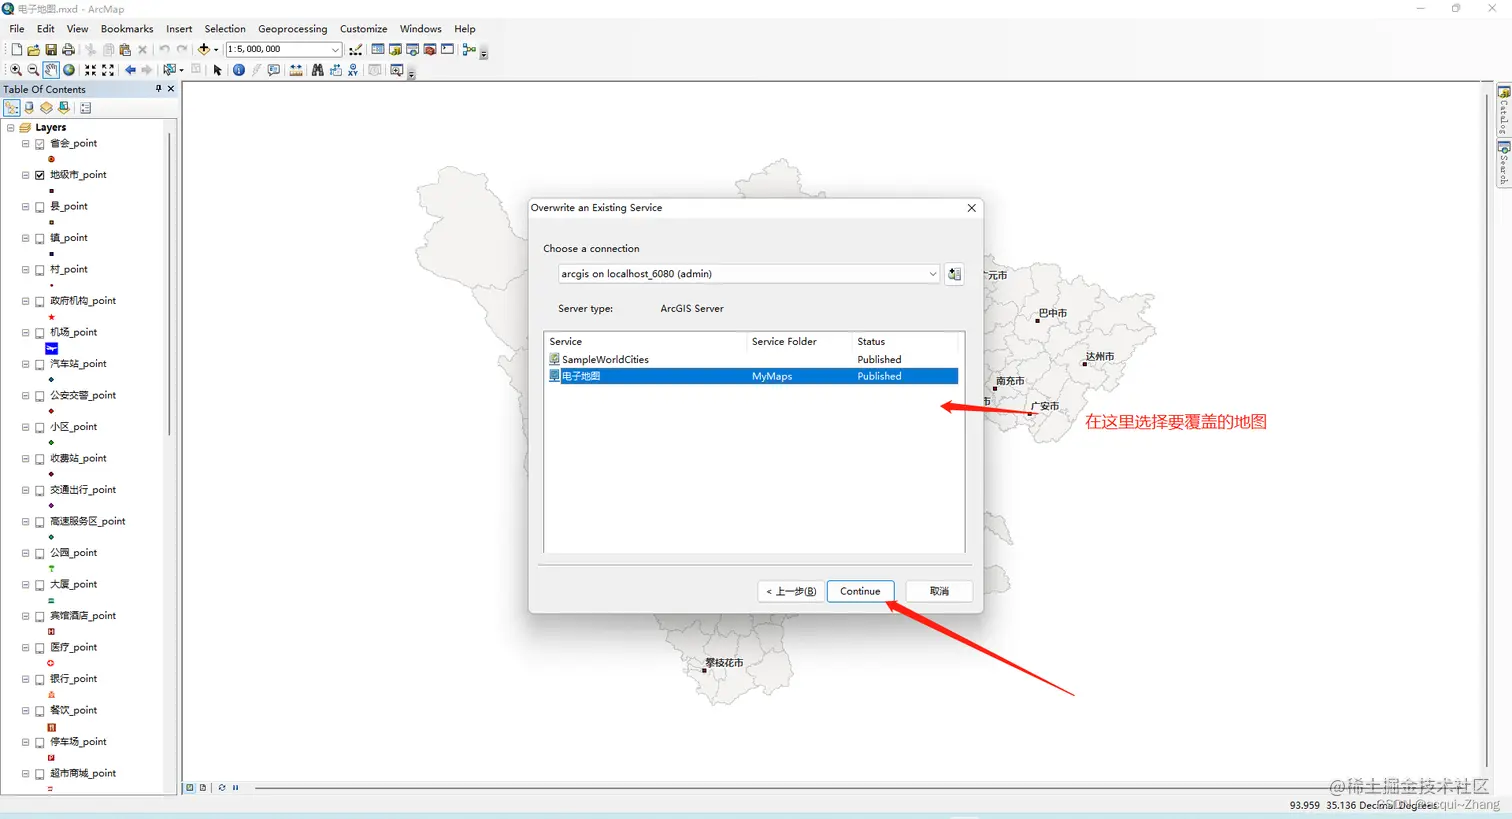
Task: Select the HTML Popup tool
Action: coord(273,70)
